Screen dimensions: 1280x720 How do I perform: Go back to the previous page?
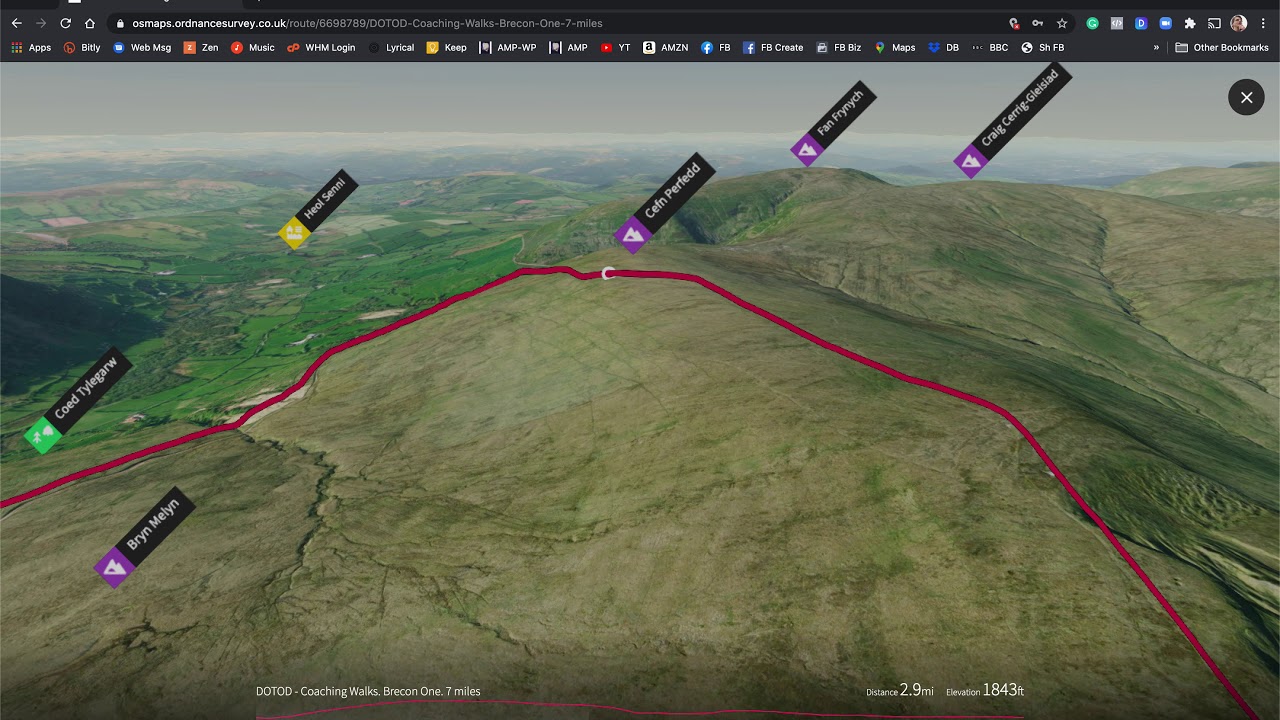point(16,23)
